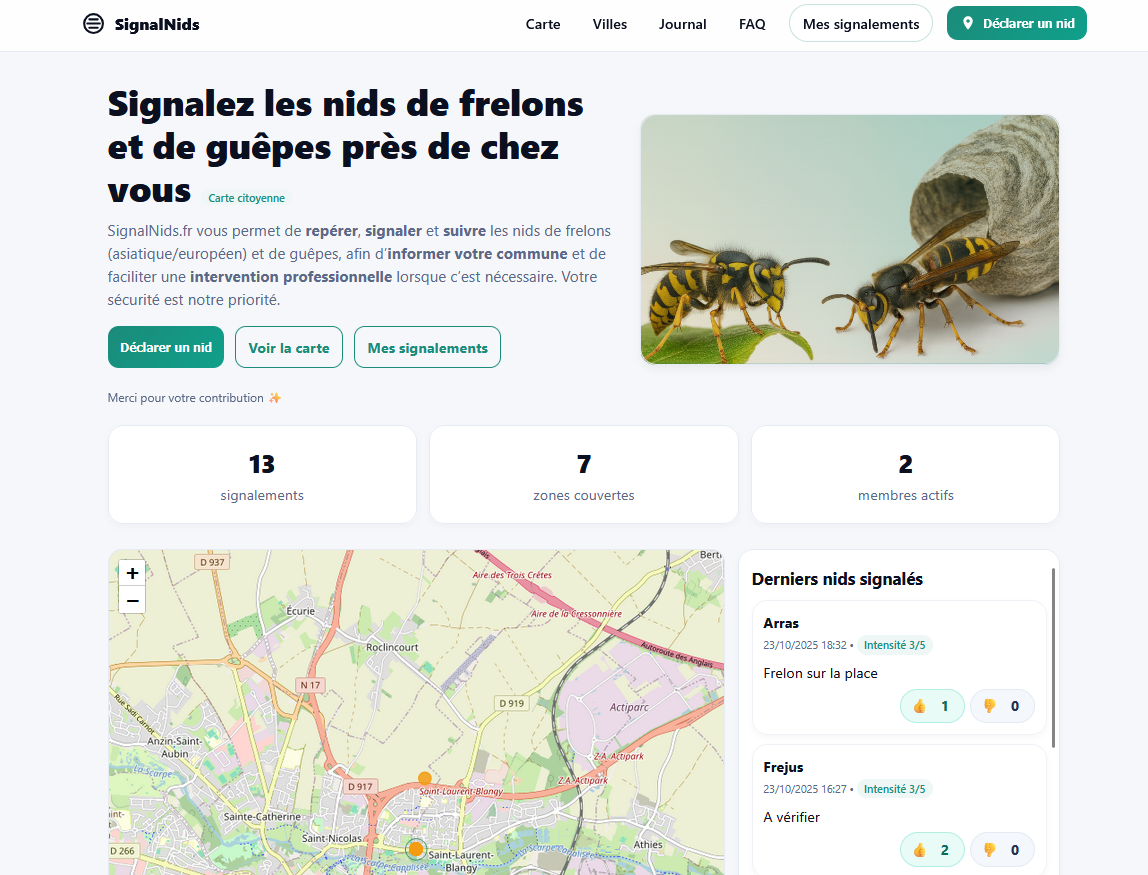Click the wasp nest hero image
Viewport: 1148px width, 875px height.
[850, 239]
